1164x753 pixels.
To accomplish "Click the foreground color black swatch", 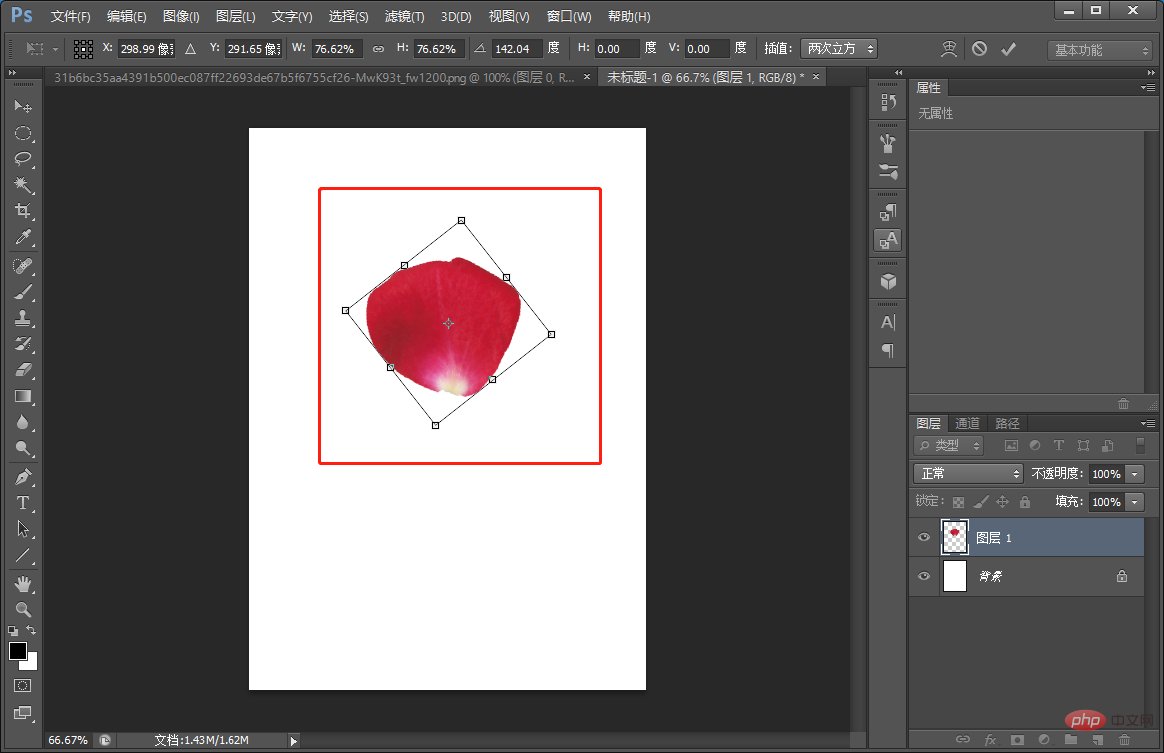I will pyautogui.click(x=18, y=651).
